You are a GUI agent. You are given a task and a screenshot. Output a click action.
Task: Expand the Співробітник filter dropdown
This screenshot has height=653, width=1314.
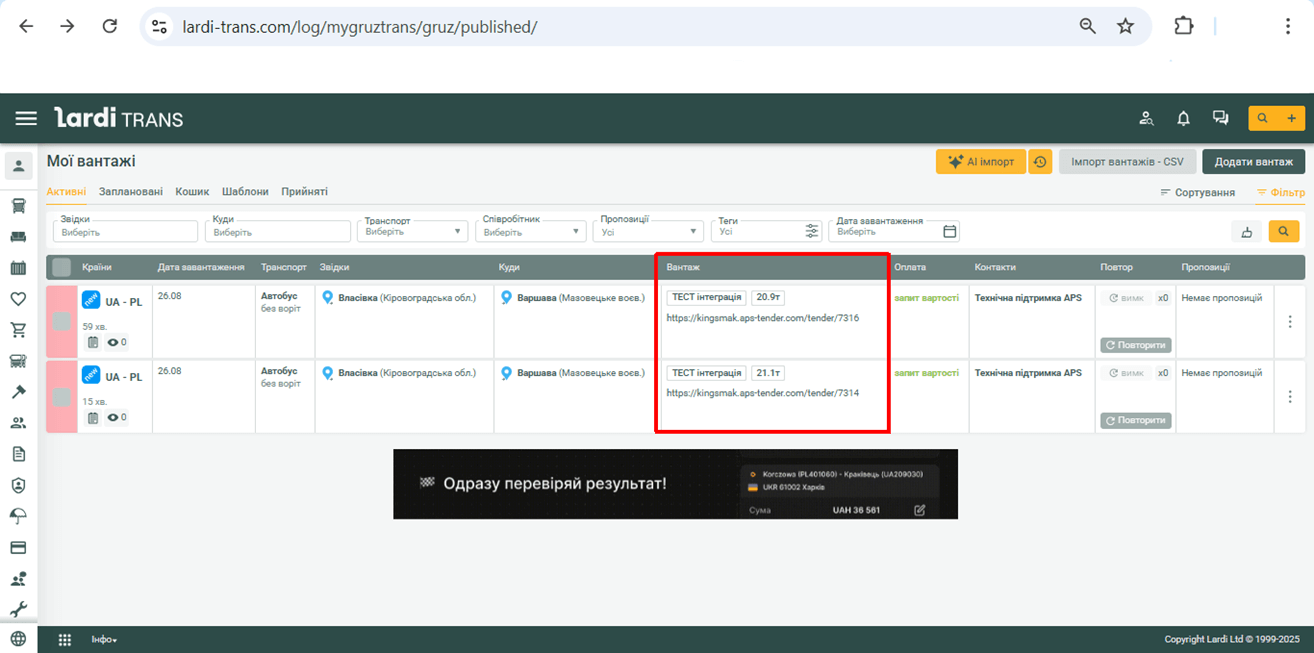(x=531, y=232)
